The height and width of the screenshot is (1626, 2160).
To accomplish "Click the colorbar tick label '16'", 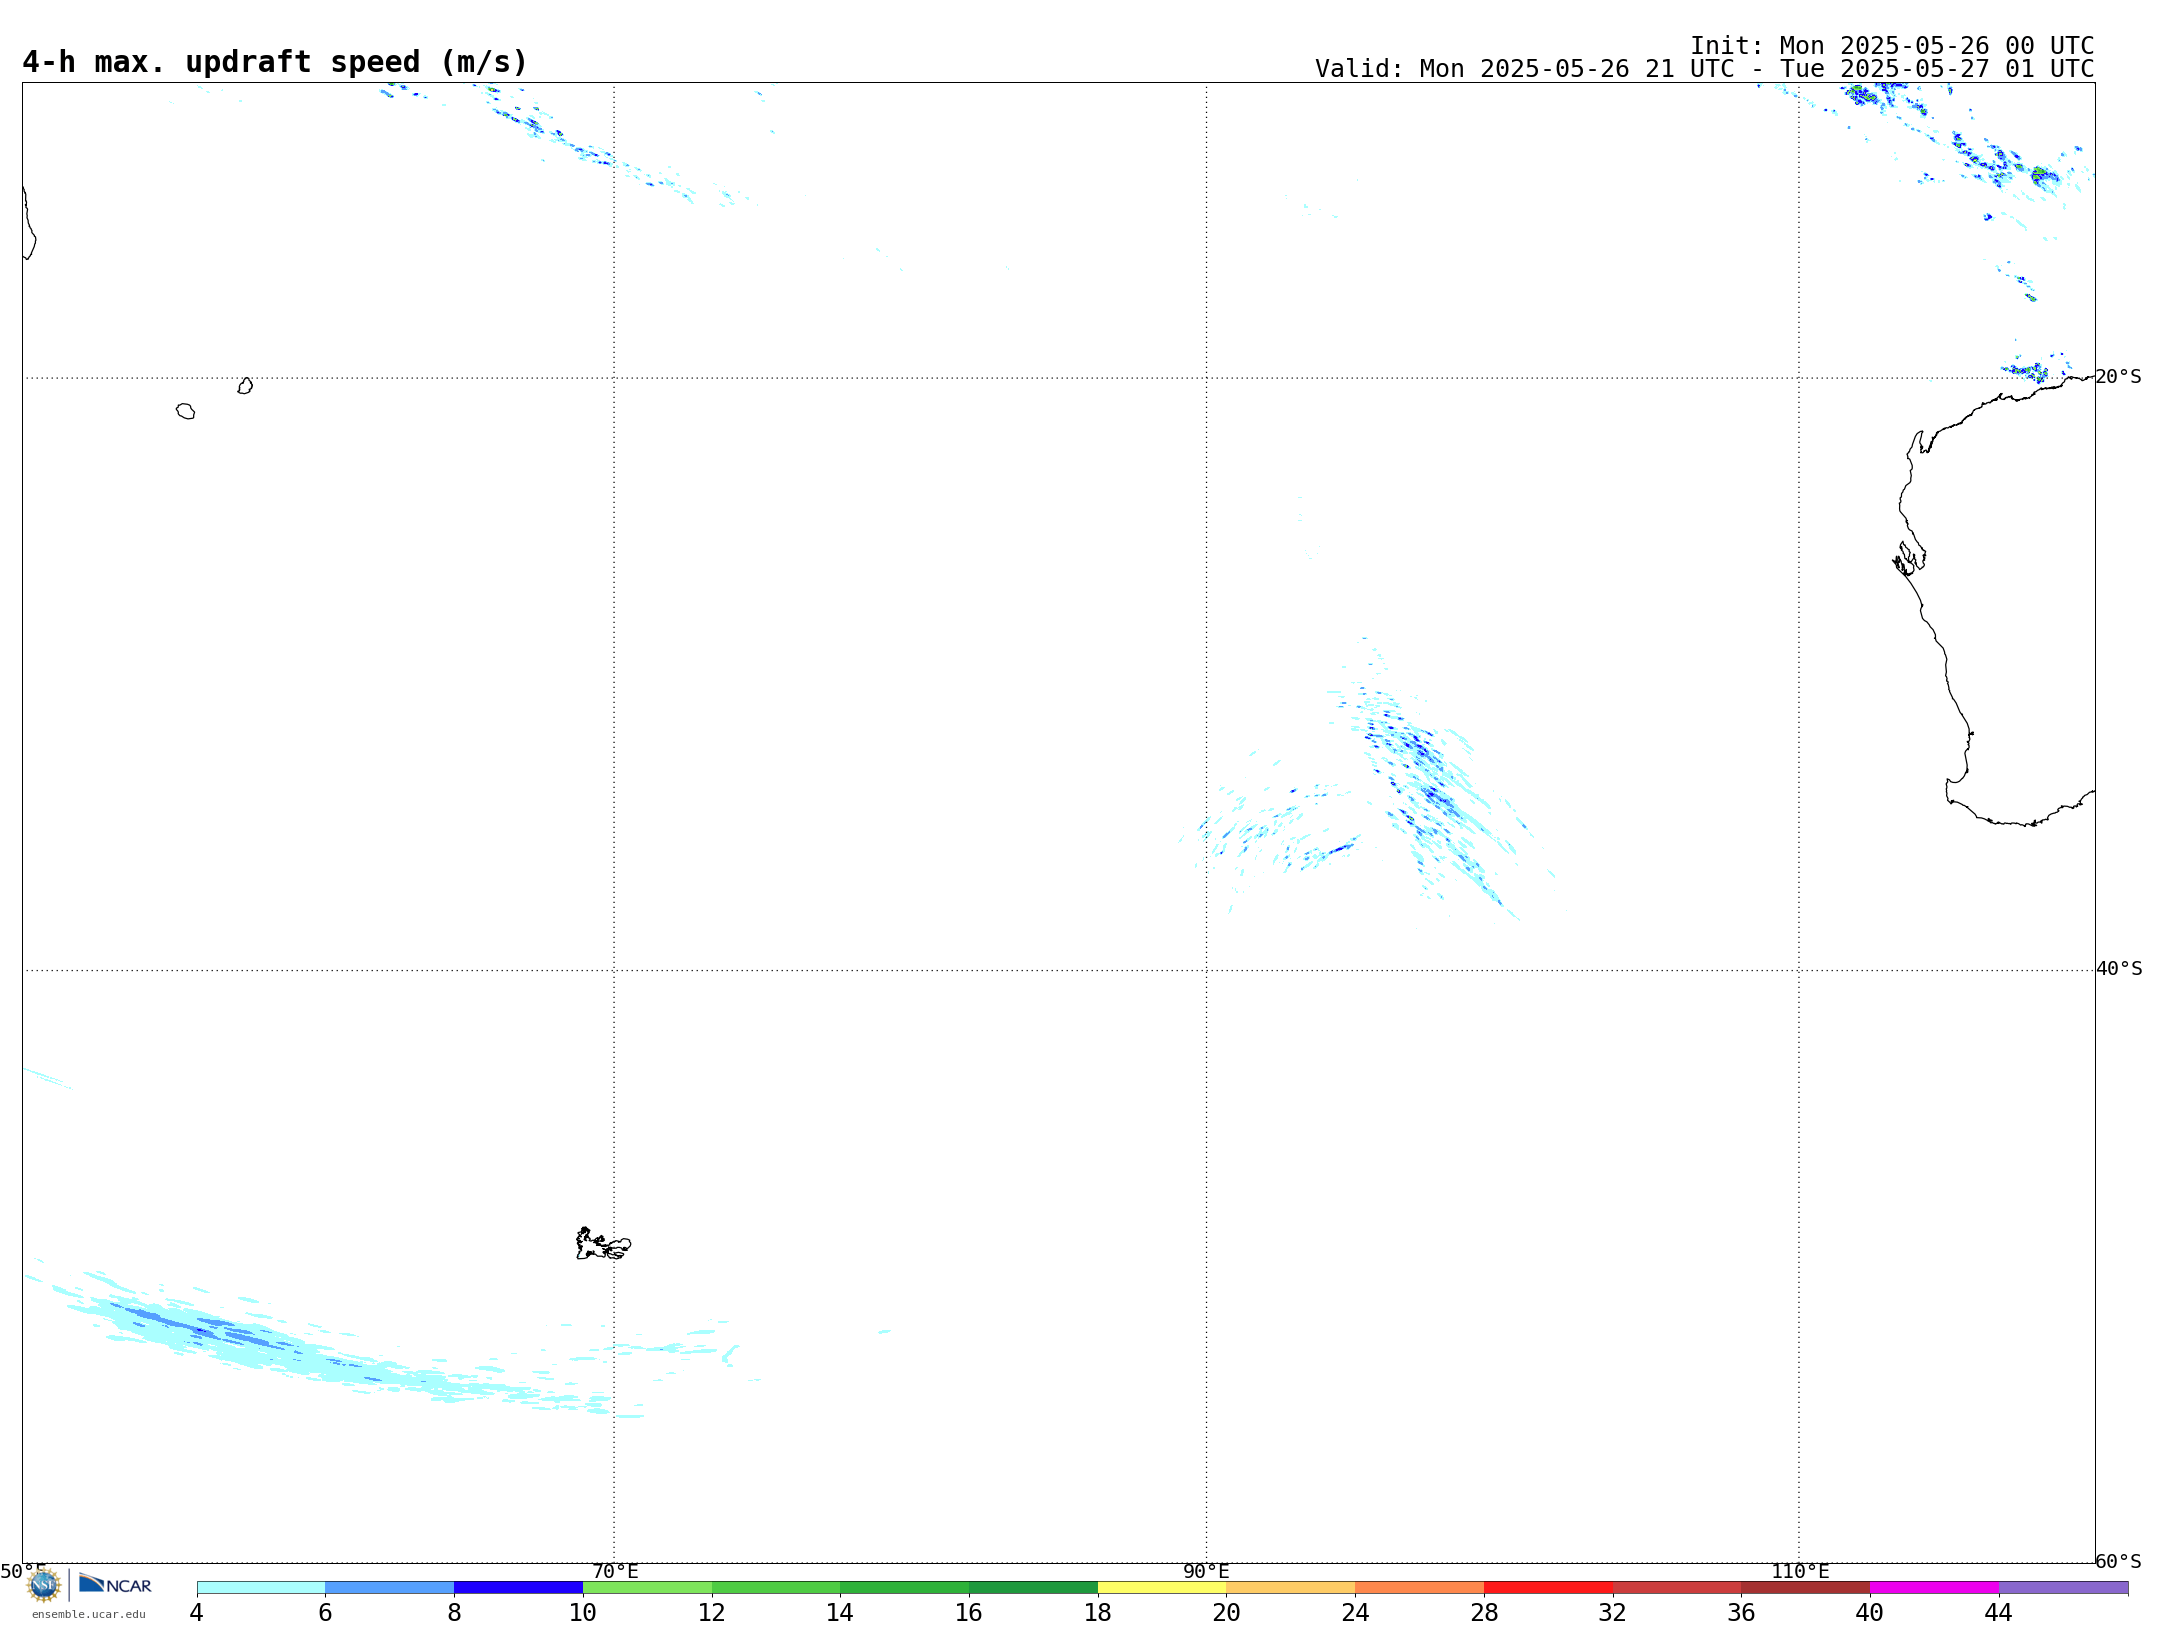I will coord(969,1612).
